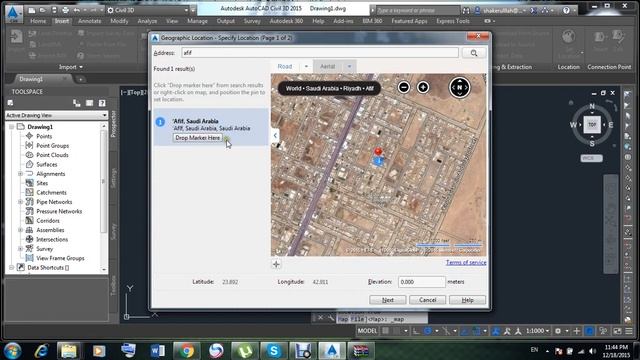Select Intersections in Toolspace tree
Viewport: 640px width, 360px height.
pyautogui.click(x=52, y=240)
